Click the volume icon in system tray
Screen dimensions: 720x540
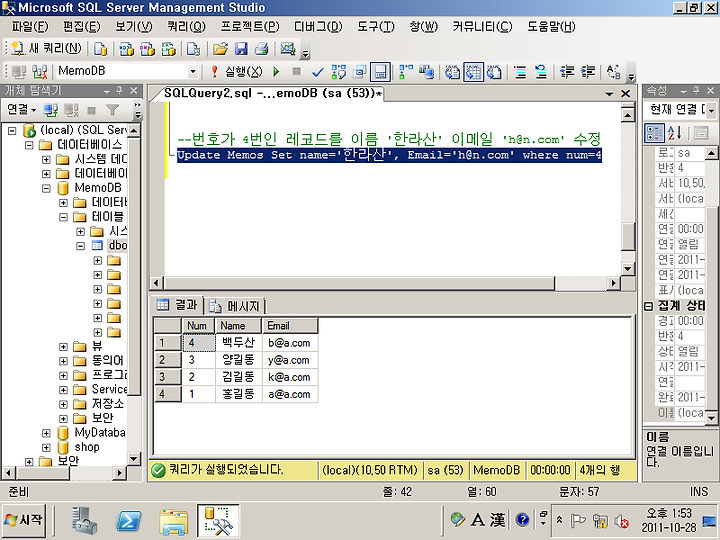pyautogui.click(x=621, y=521)
